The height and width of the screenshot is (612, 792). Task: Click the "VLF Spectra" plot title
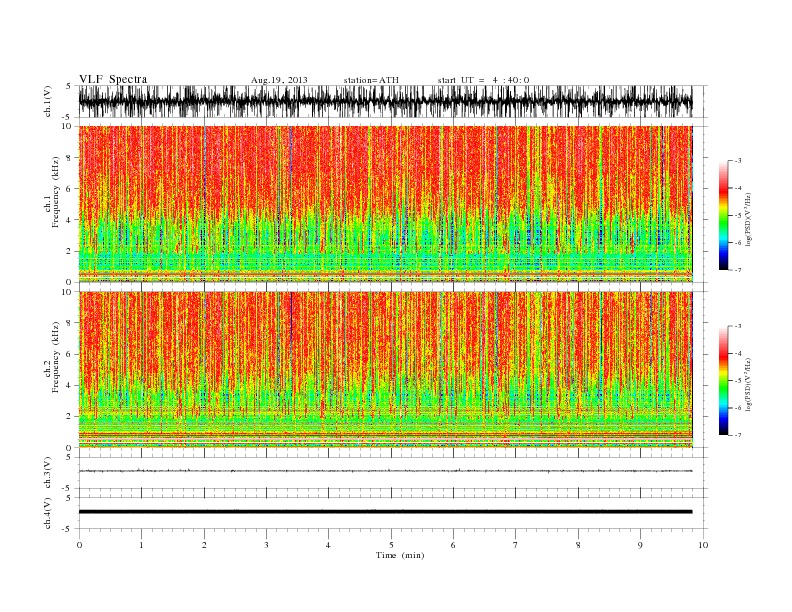pyautogui.click(x=113, y=79)
